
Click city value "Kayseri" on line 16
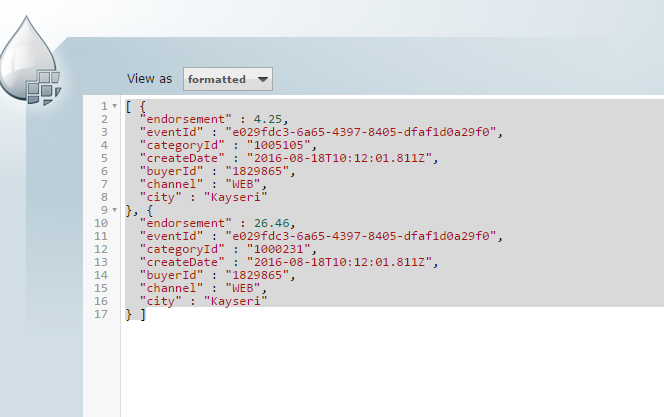click(x=235, y=301)
